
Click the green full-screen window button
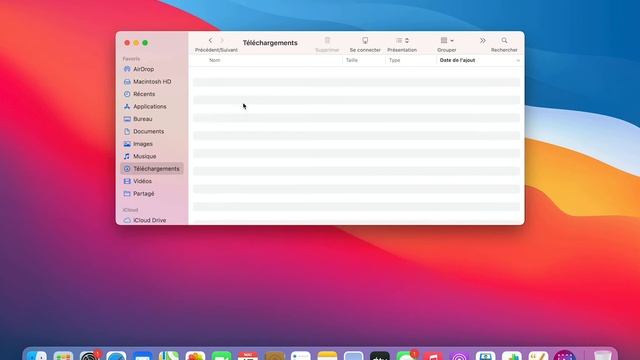[145, 43]
